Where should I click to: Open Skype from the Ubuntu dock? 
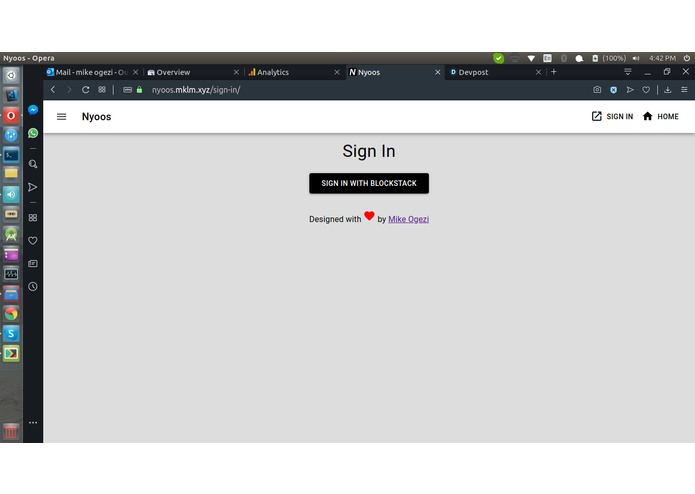coord(11,334)
